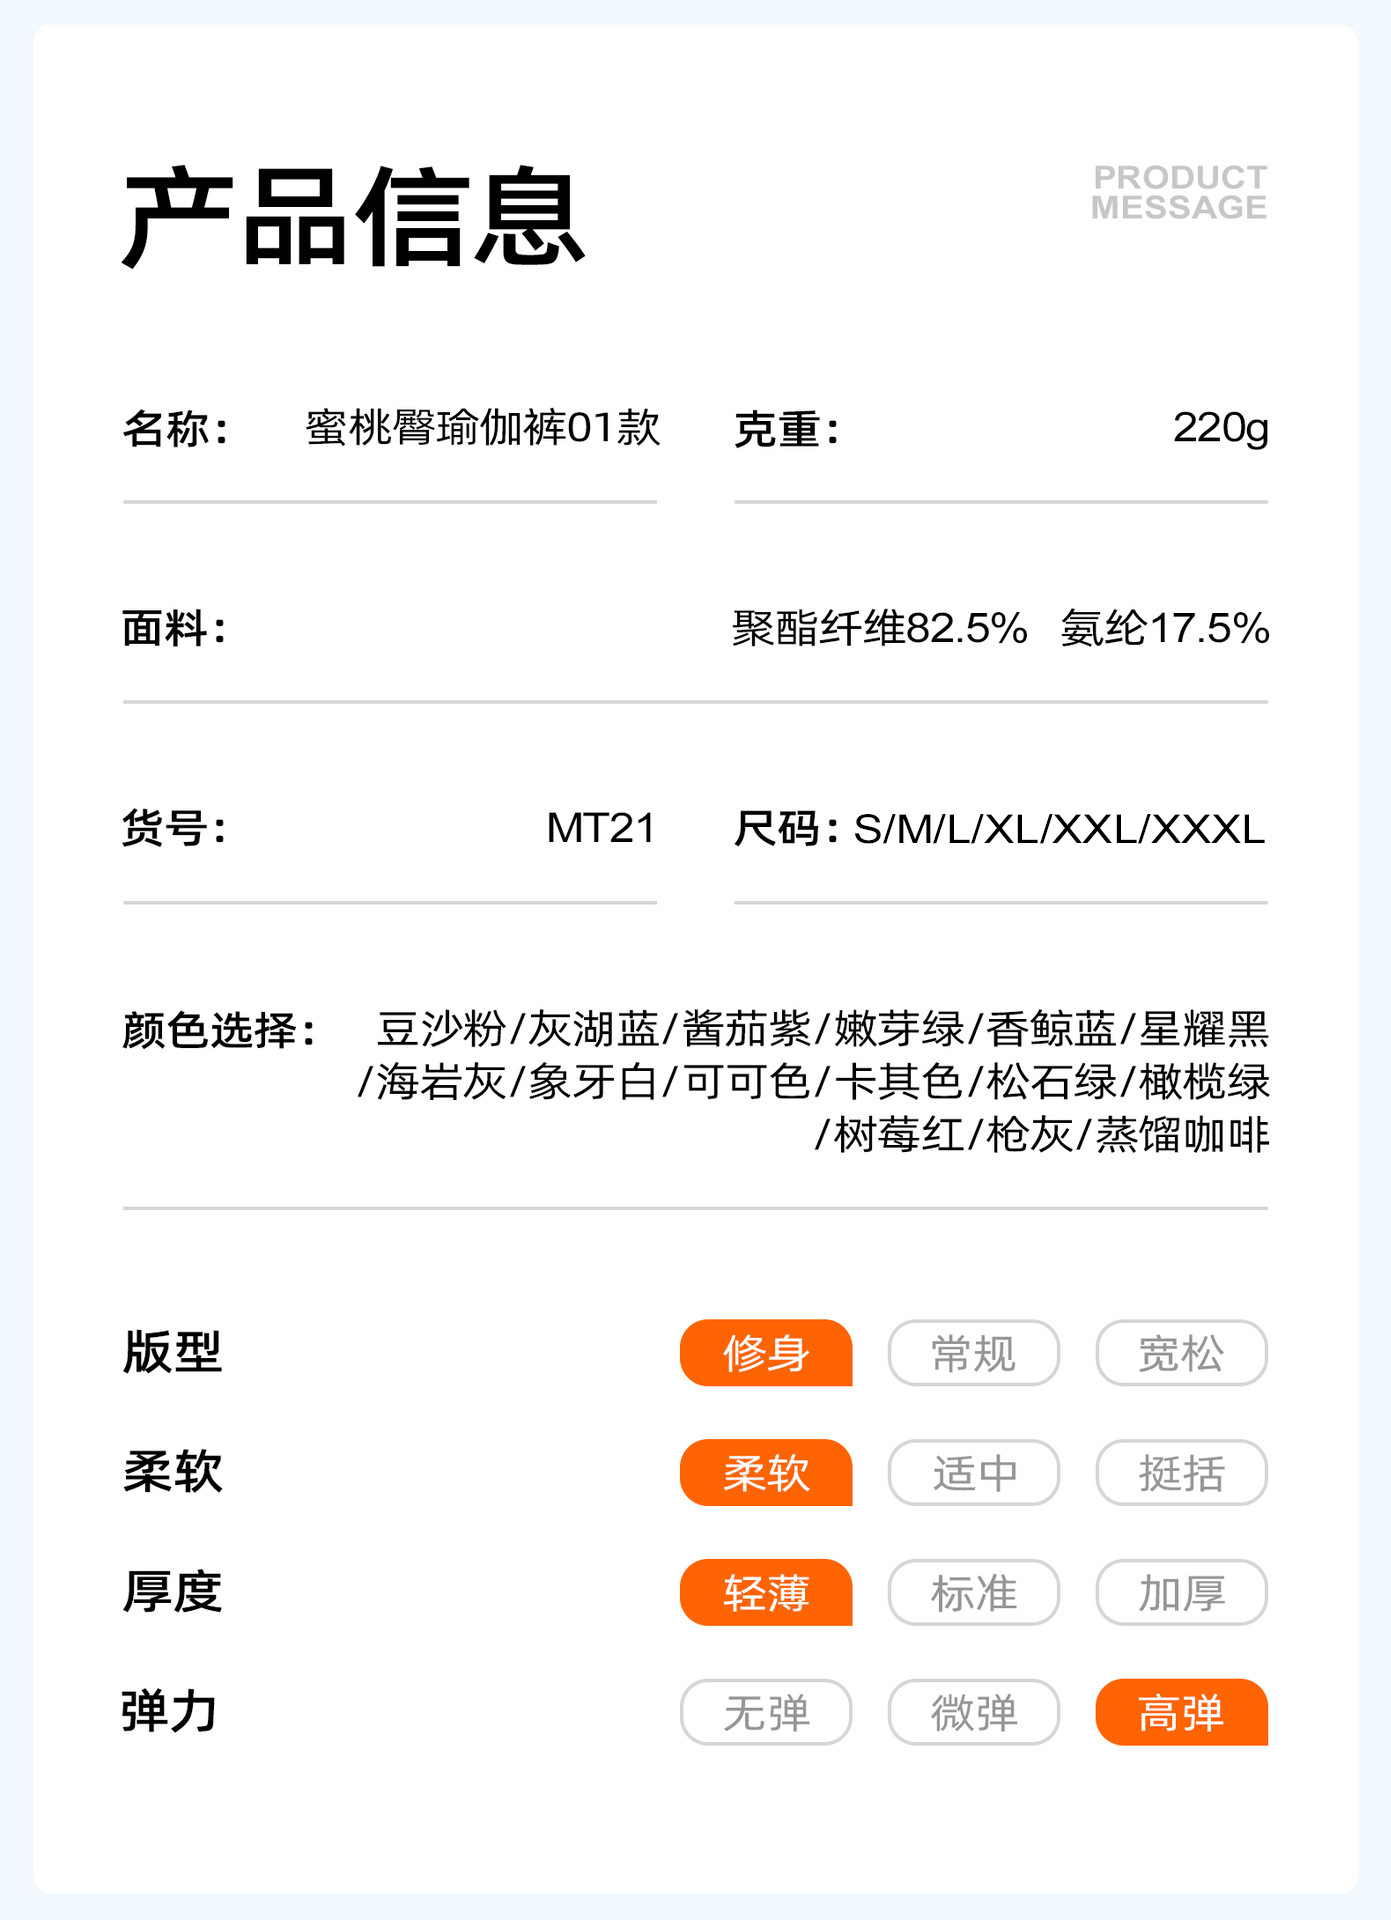Choose the 标准 thickness option
This screenshot has width=1391, height=1920.
[x=973, y=1593]
